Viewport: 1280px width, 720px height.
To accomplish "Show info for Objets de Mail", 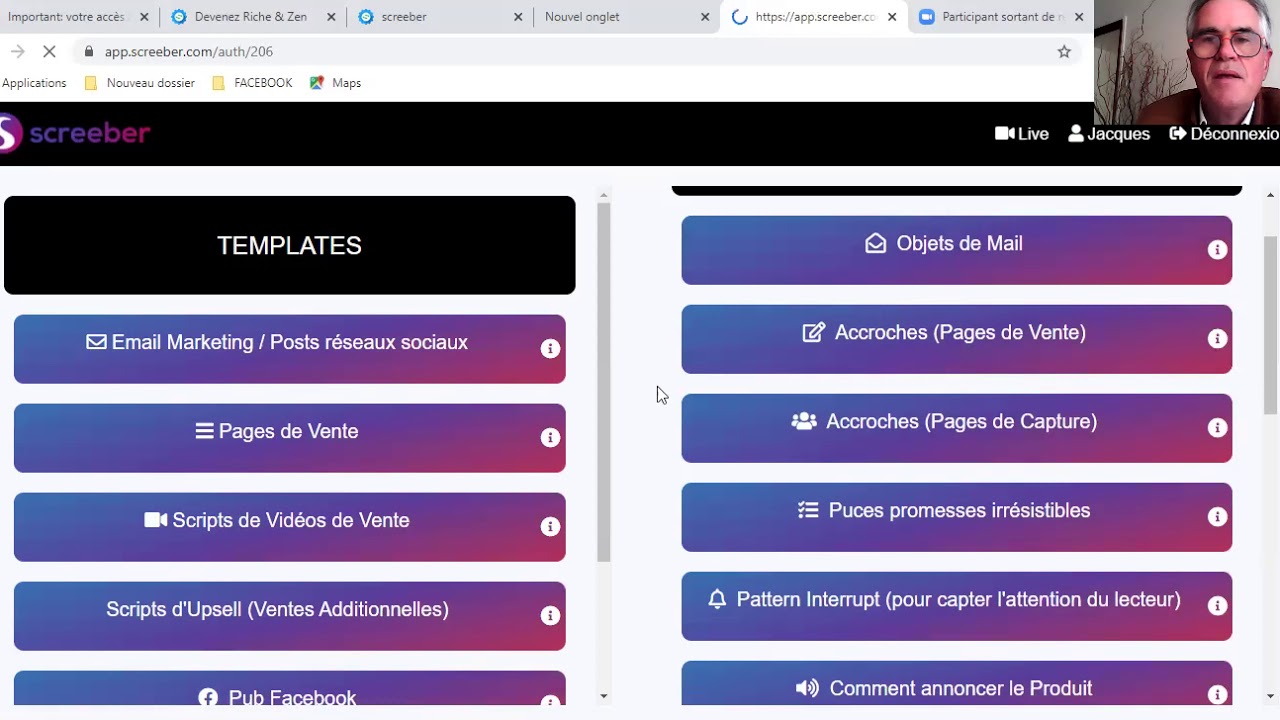I will click(x=1217, y=250).
